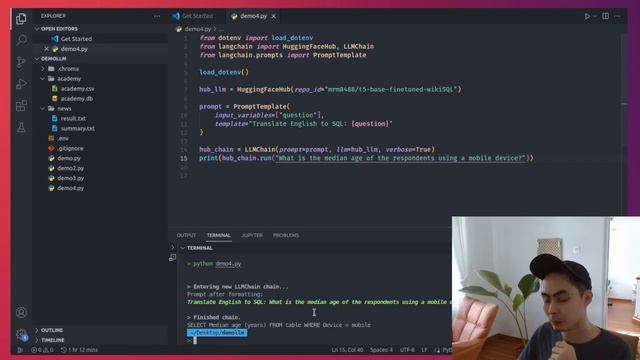Collapse the academy folder
The height and width of the screenshot is (360, 640).
69,78
